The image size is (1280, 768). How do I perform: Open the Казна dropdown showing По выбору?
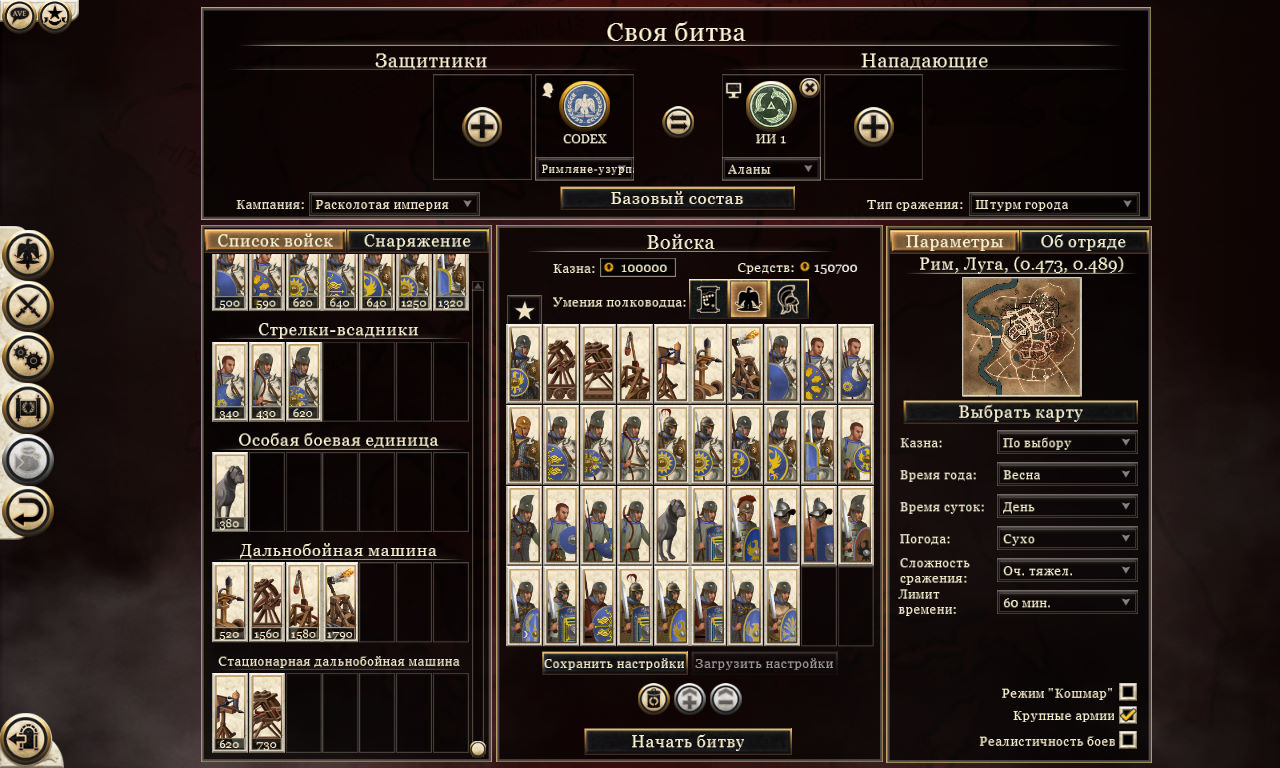point(1067,442)
